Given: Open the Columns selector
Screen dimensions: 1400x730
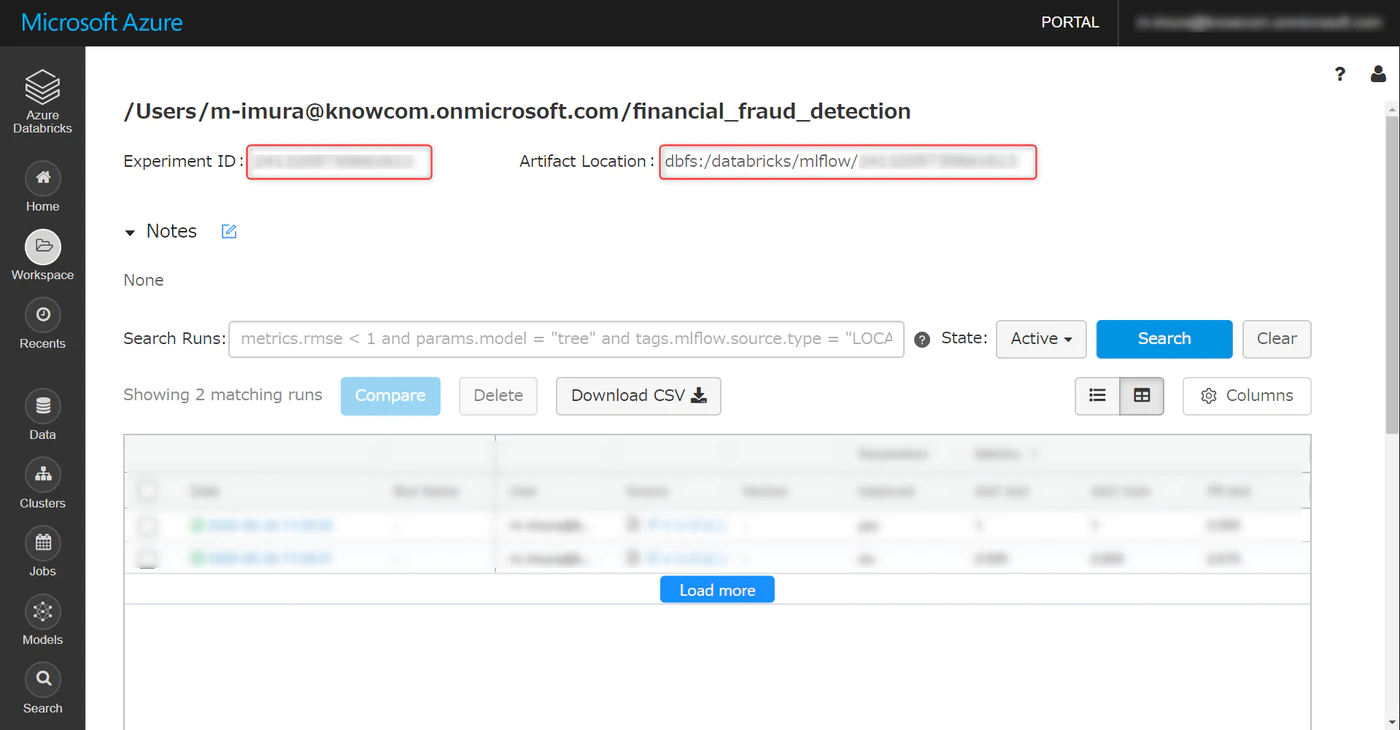Looking at the screenshot, I should (1246, 396).
